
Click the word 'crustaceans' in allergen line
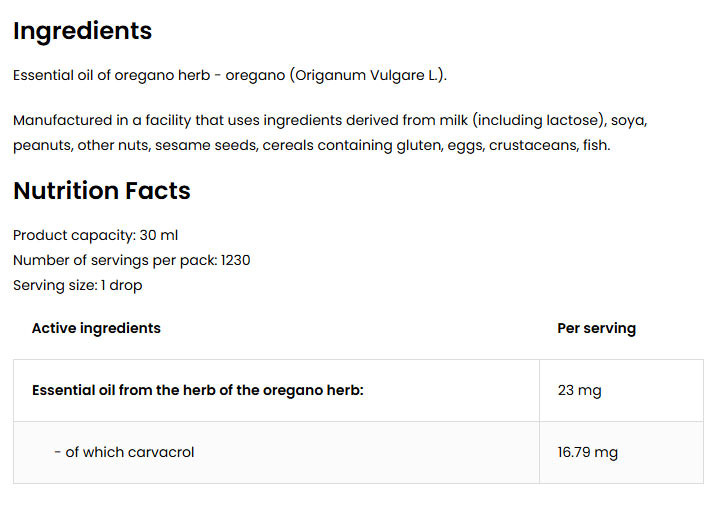pos(532,145)
